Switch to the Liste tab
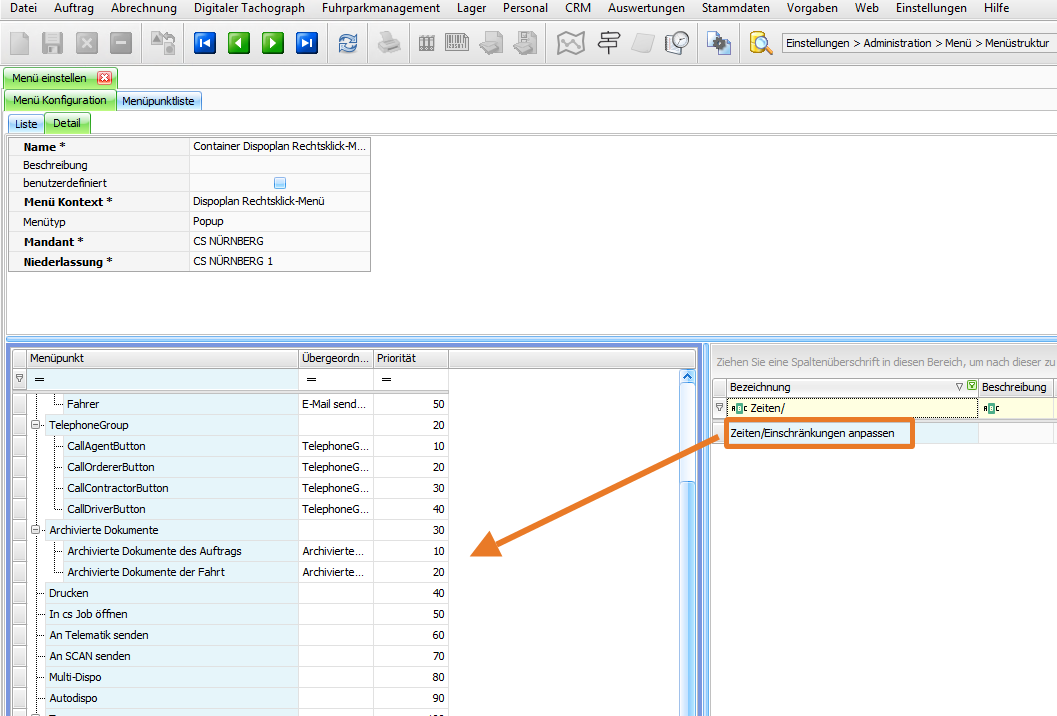The height and width of the screenshot is (716, 1057). [x=26, y=124]
